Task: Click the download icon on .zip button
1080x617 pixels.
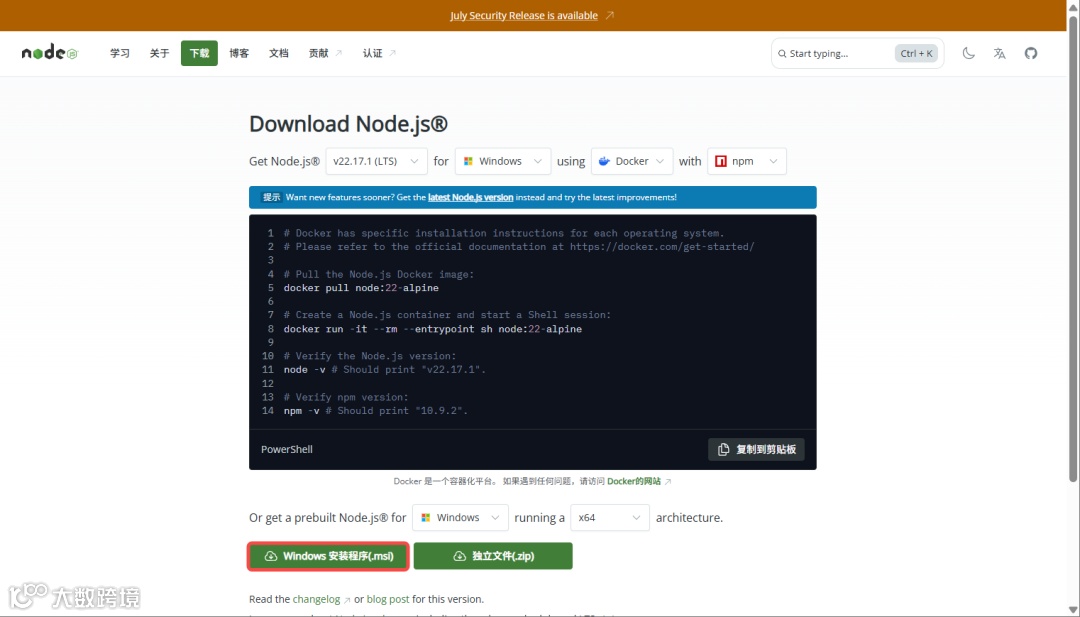Action: point(459,556)
